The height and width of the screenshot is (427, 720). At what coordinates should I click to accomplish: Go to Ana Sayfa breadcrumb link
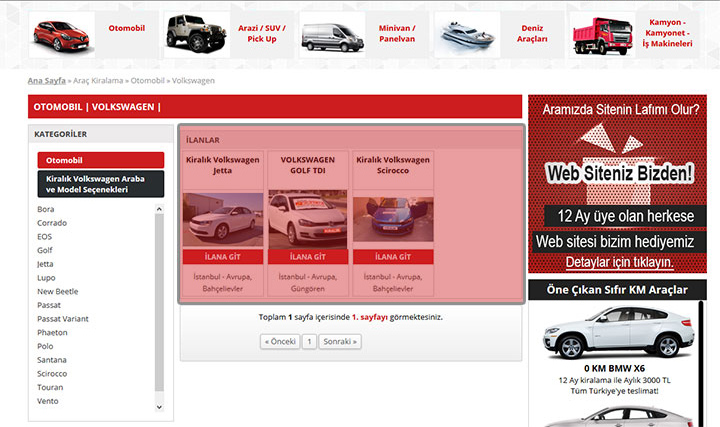[x=46, y=80]
